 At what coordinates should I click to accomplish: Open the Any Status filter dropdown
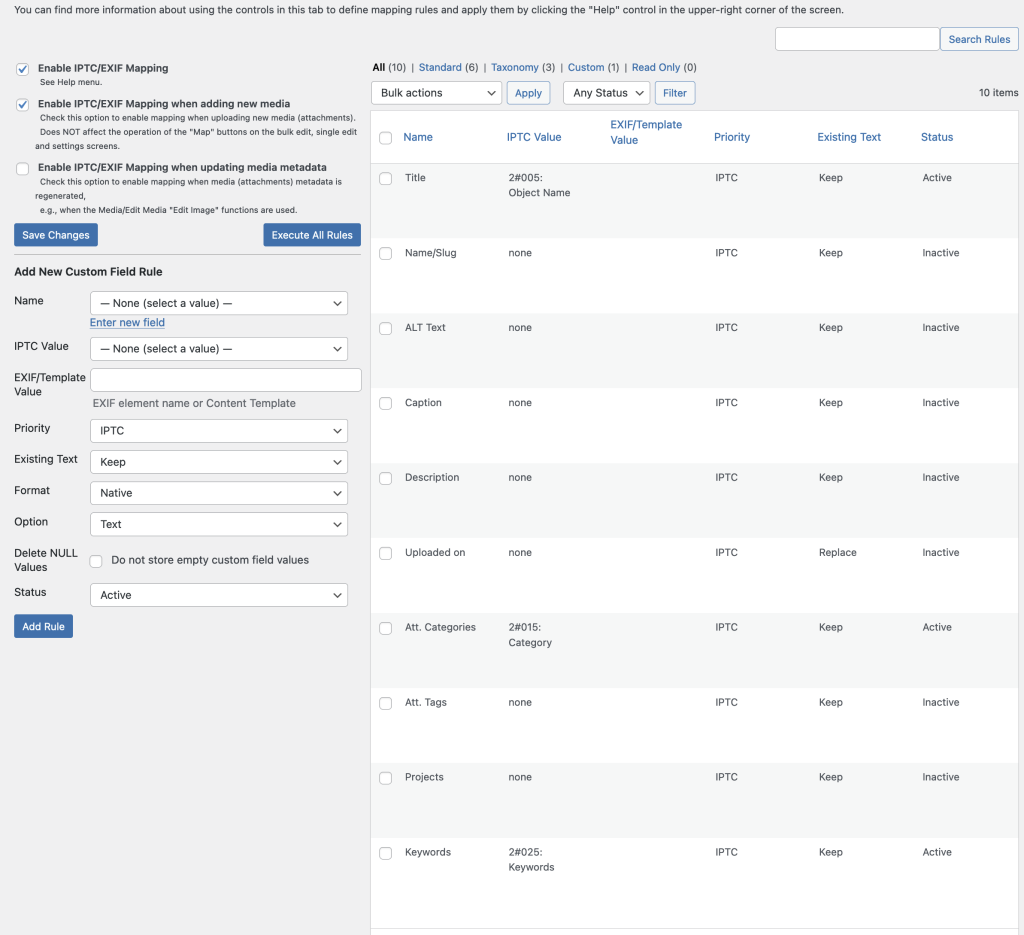pyautogui.click(x=607, y=93)
